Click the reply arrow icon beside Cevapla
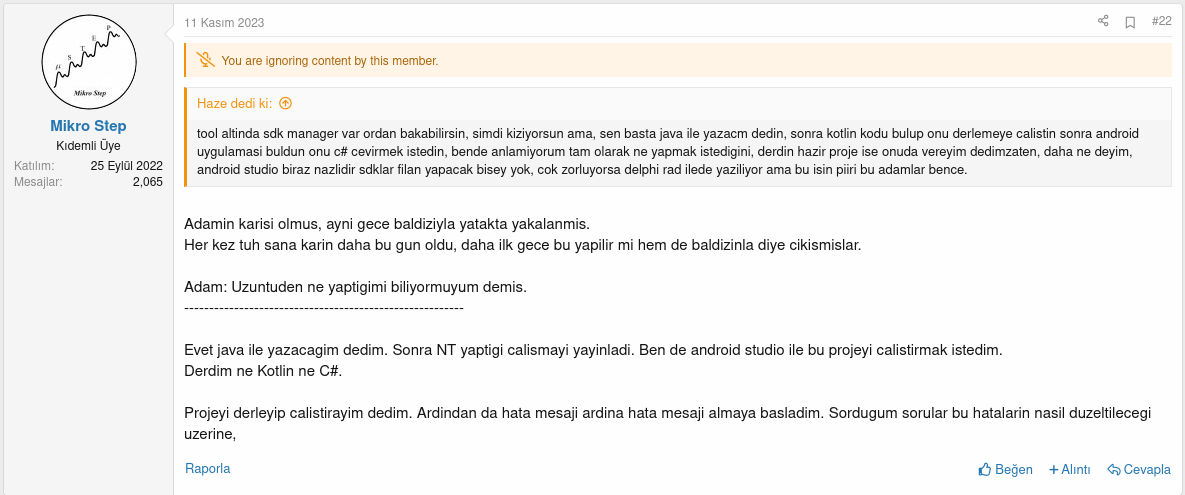This screenshot has width=1185, height=495. 1113,469
